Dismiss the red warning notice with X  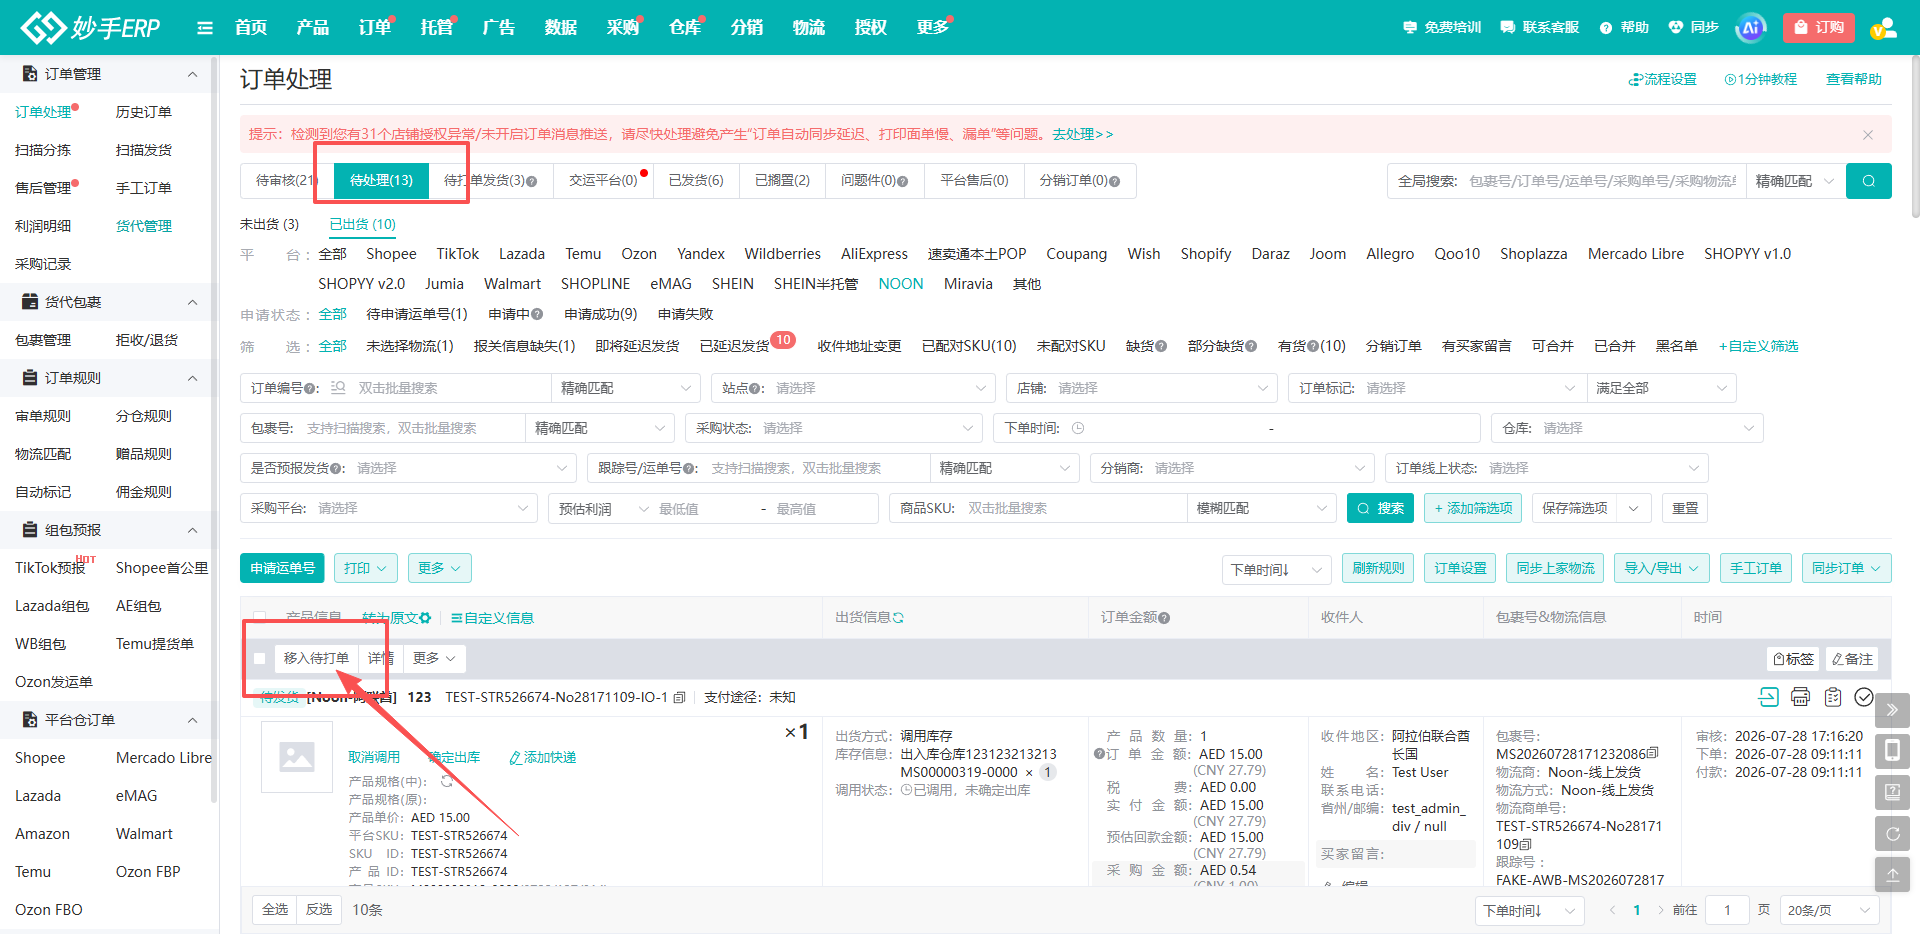(x=1867, y=134)
